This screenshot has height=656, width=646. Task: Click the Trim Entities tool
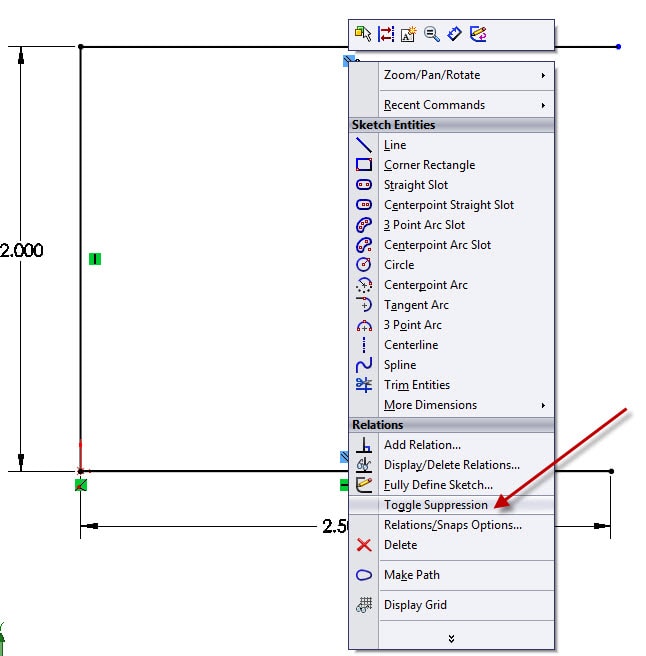tap(416, 385)
